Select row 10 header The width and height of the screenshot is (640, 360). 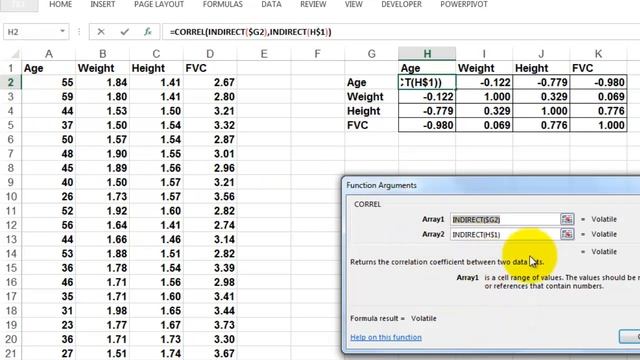[x=11, y=197]
